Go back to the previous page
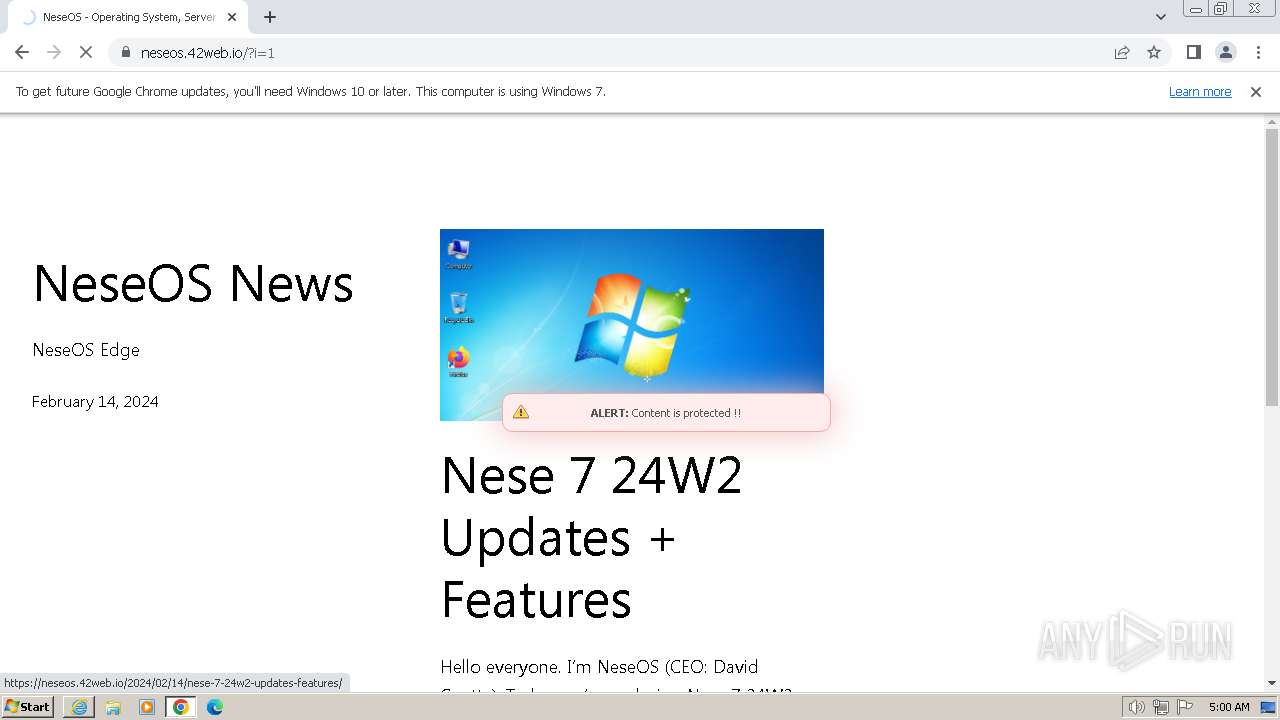1280x720 pixels. point(22,52)
